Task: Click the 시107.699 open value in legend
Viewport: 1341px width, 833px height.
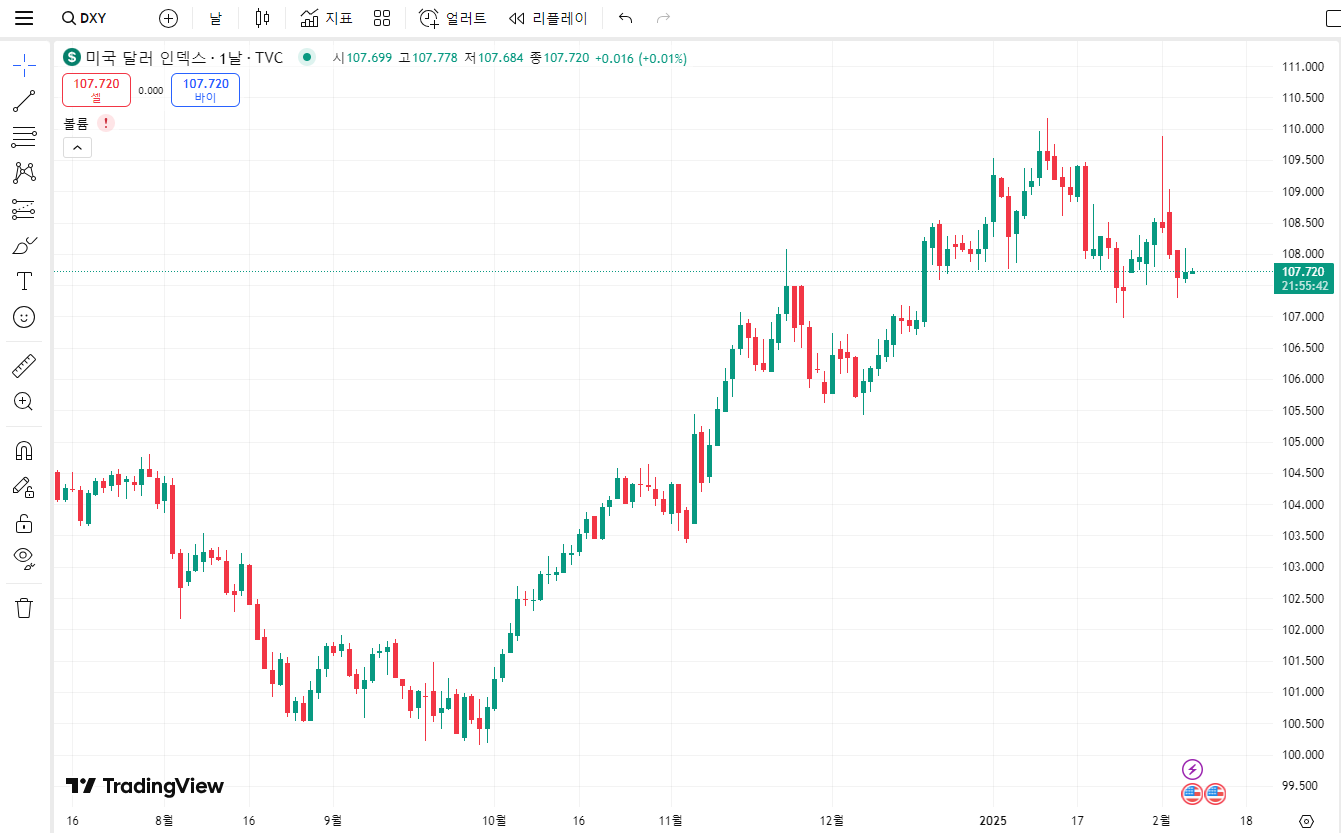Action: pyautogui.click(x=363, y=58)
